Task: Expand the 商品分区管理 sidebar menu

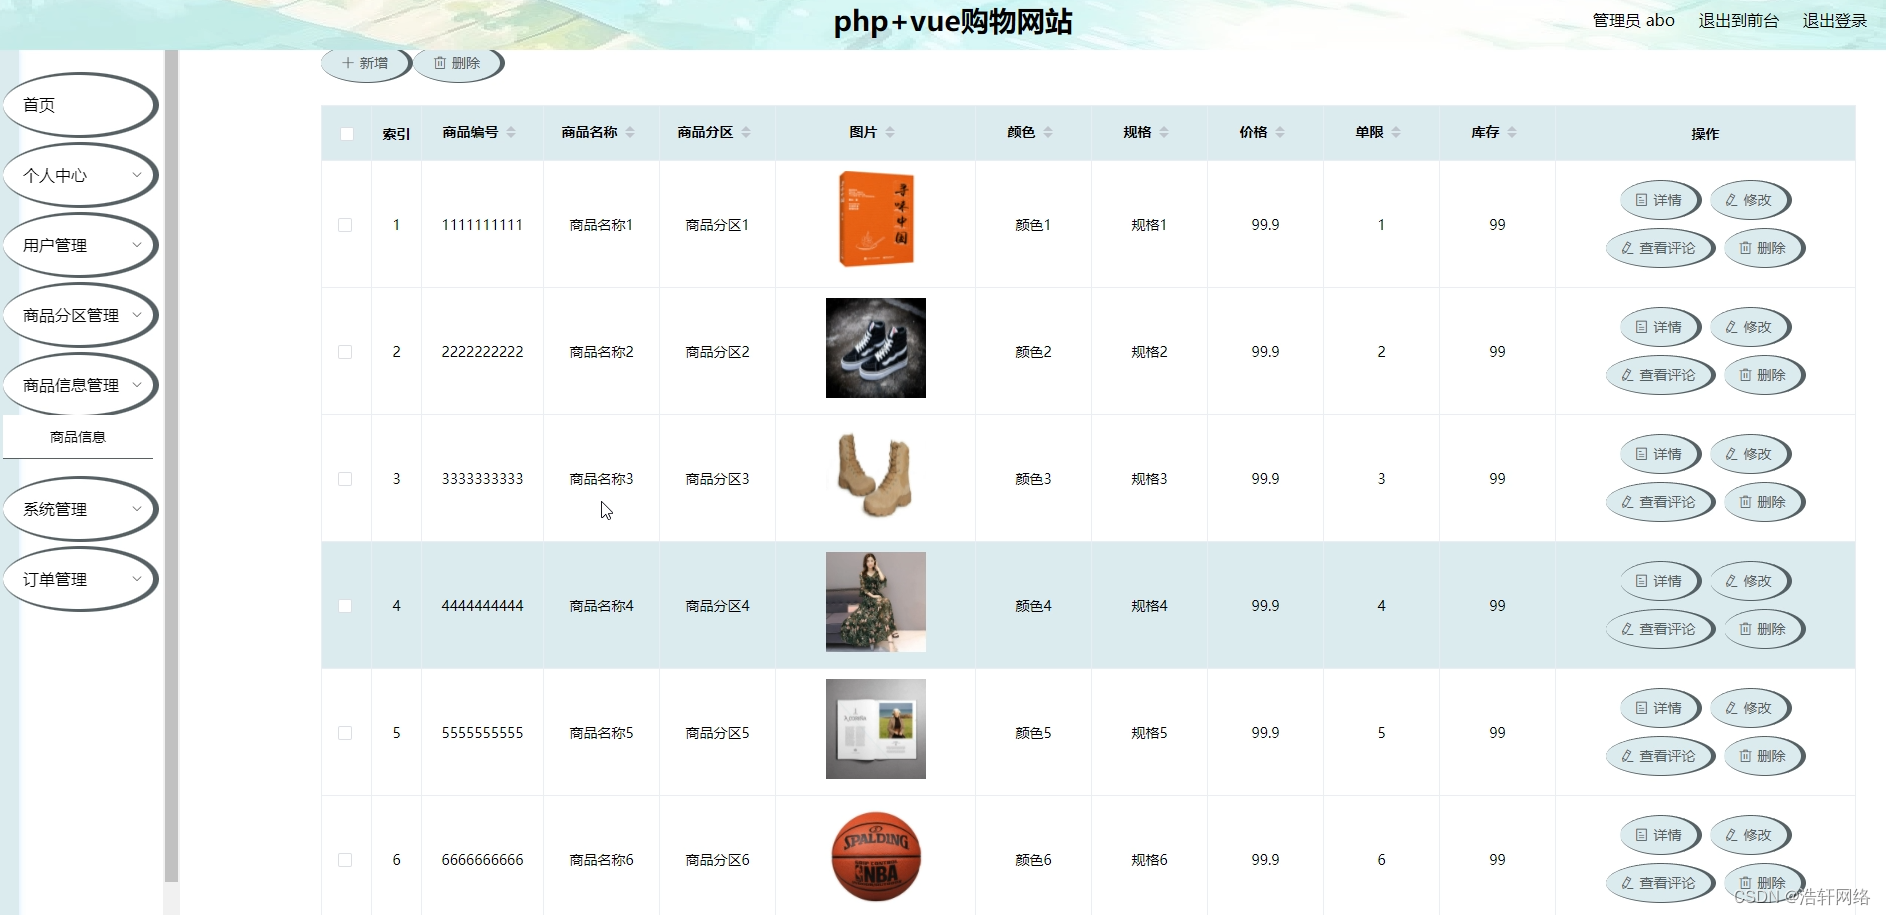Action: [80, 315]
